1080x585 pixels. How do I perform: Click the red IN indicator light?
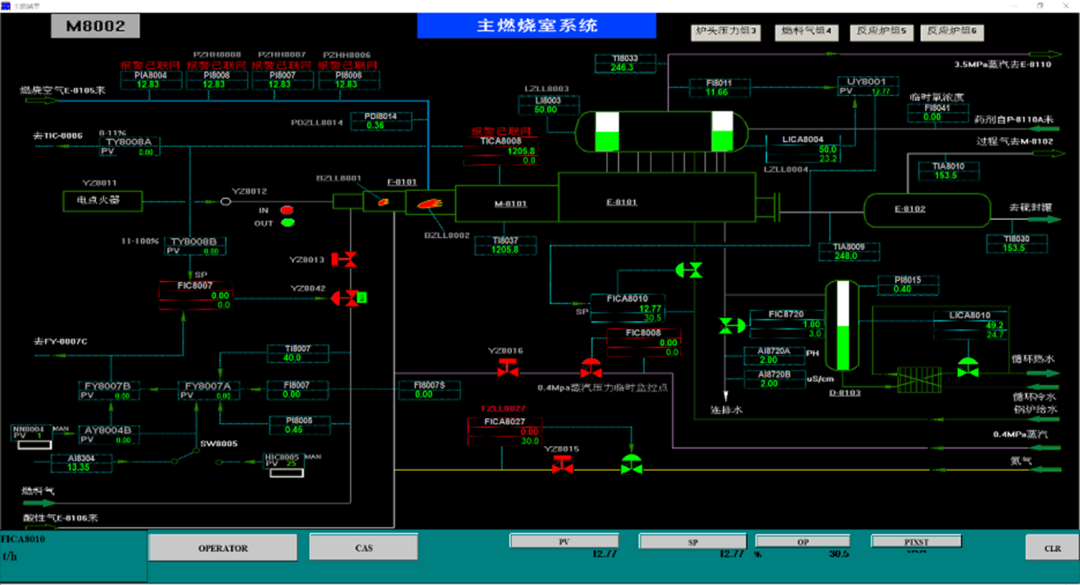point(288,210)
